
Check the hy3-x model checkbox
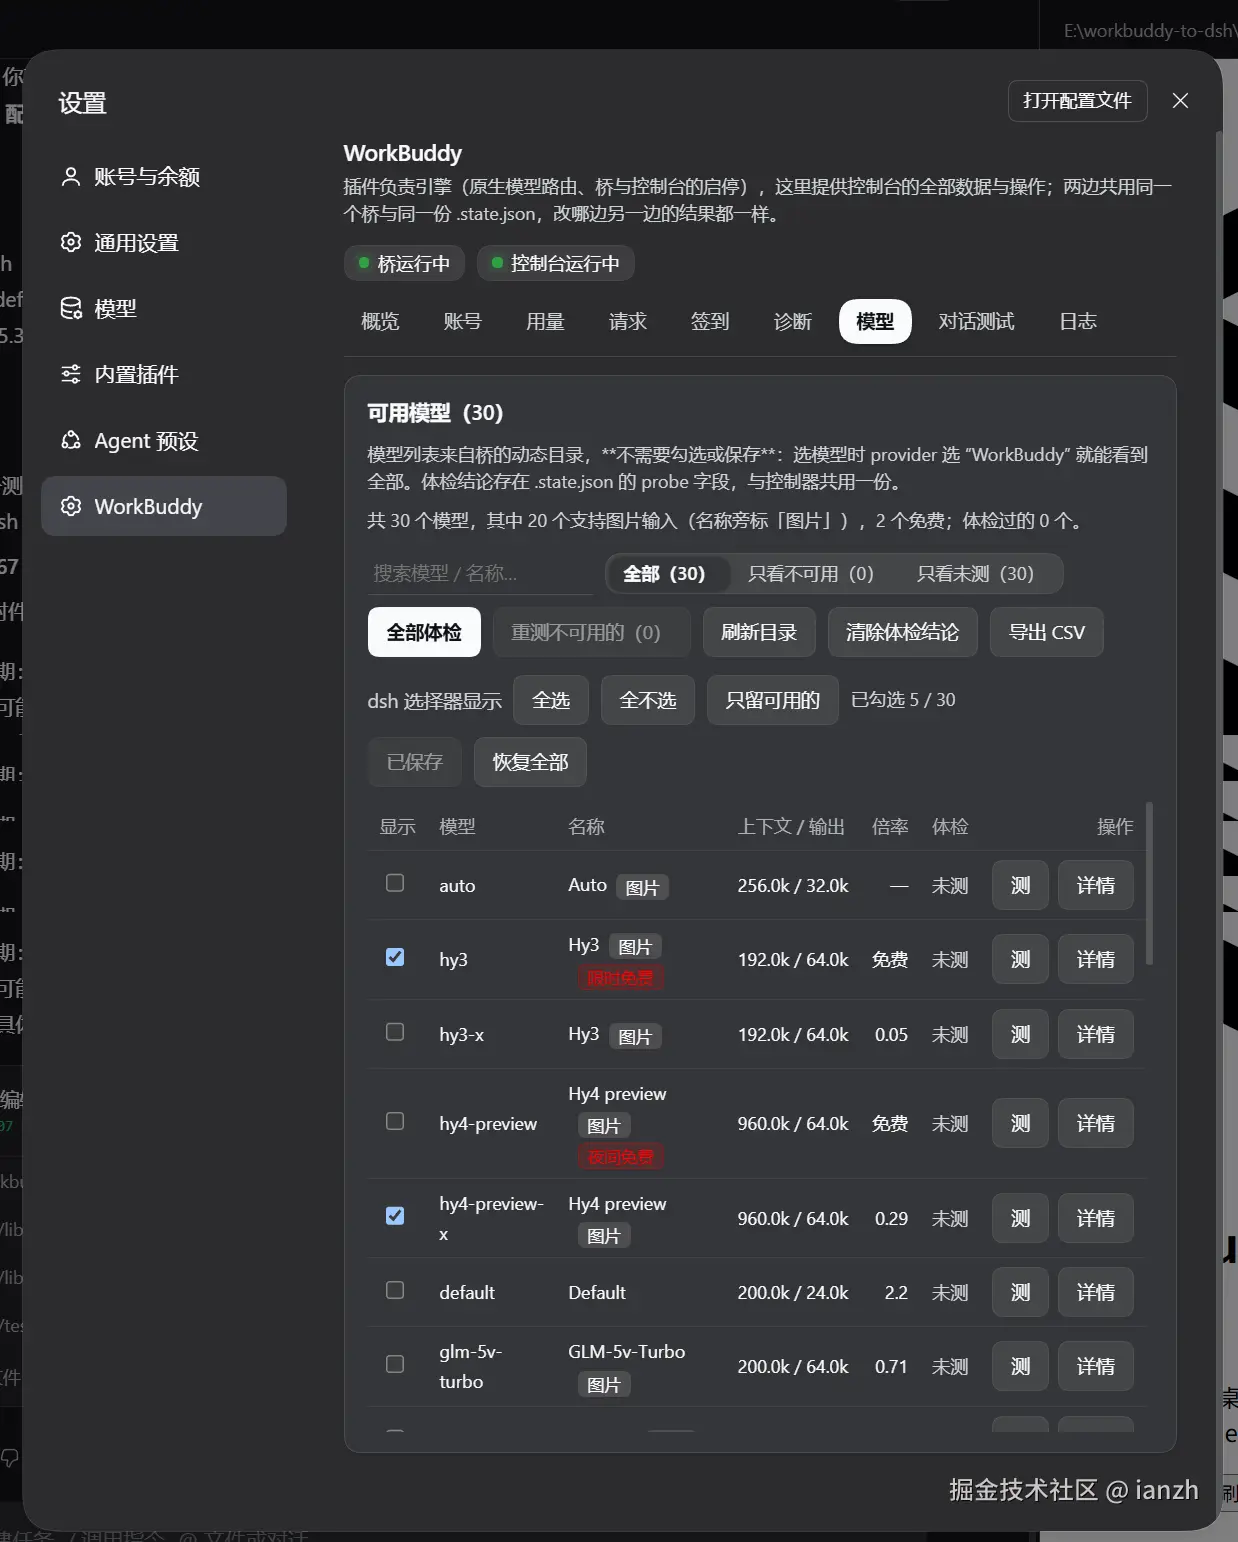click(x=395, y=1032)
